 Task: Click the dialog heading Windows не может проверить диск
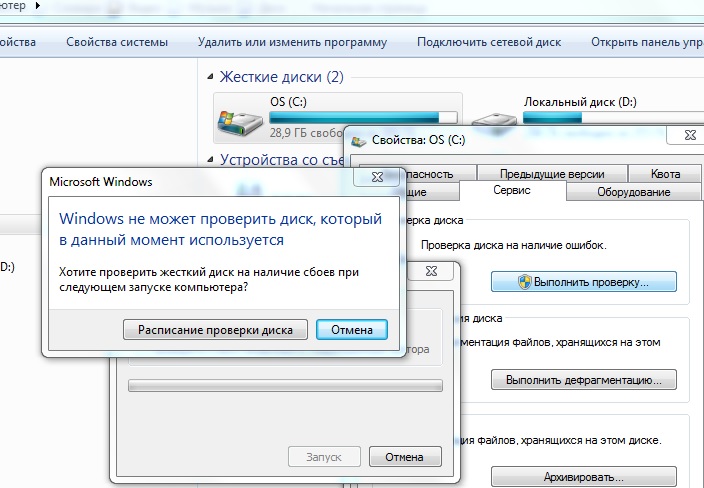pyautogui.click(x=220, y=229)
